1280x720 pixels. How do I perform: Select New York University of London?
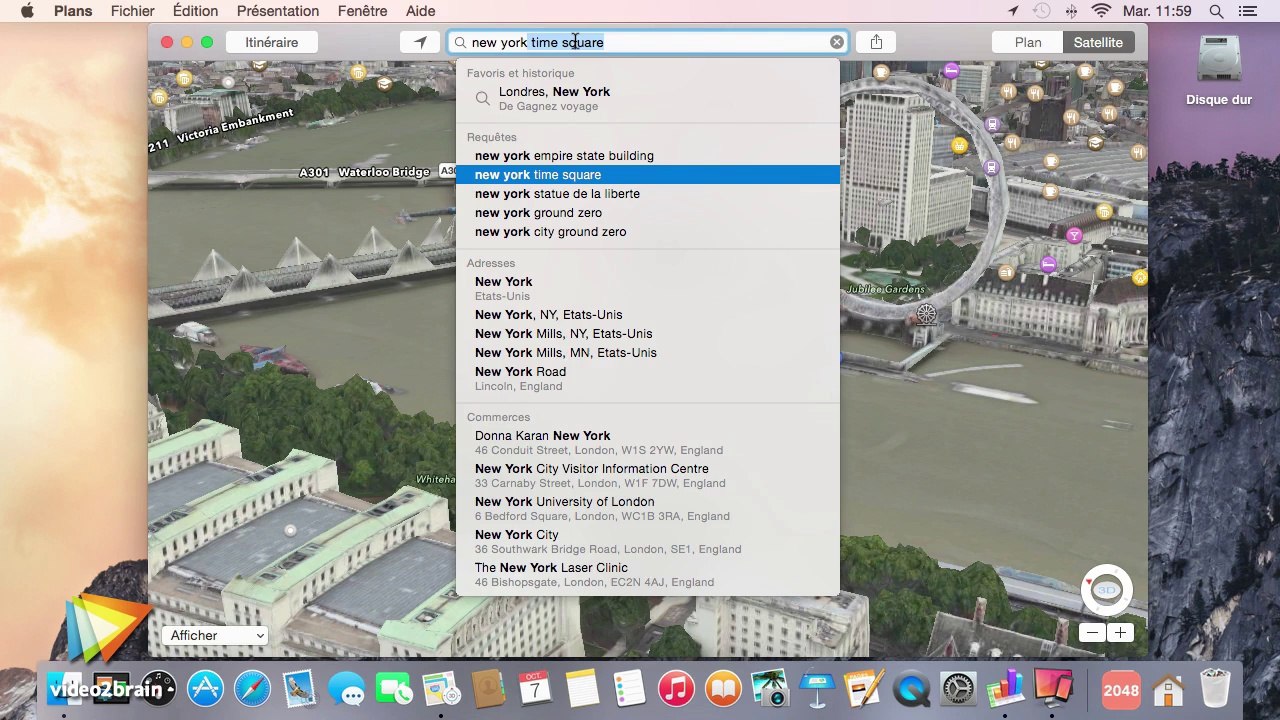648,508
